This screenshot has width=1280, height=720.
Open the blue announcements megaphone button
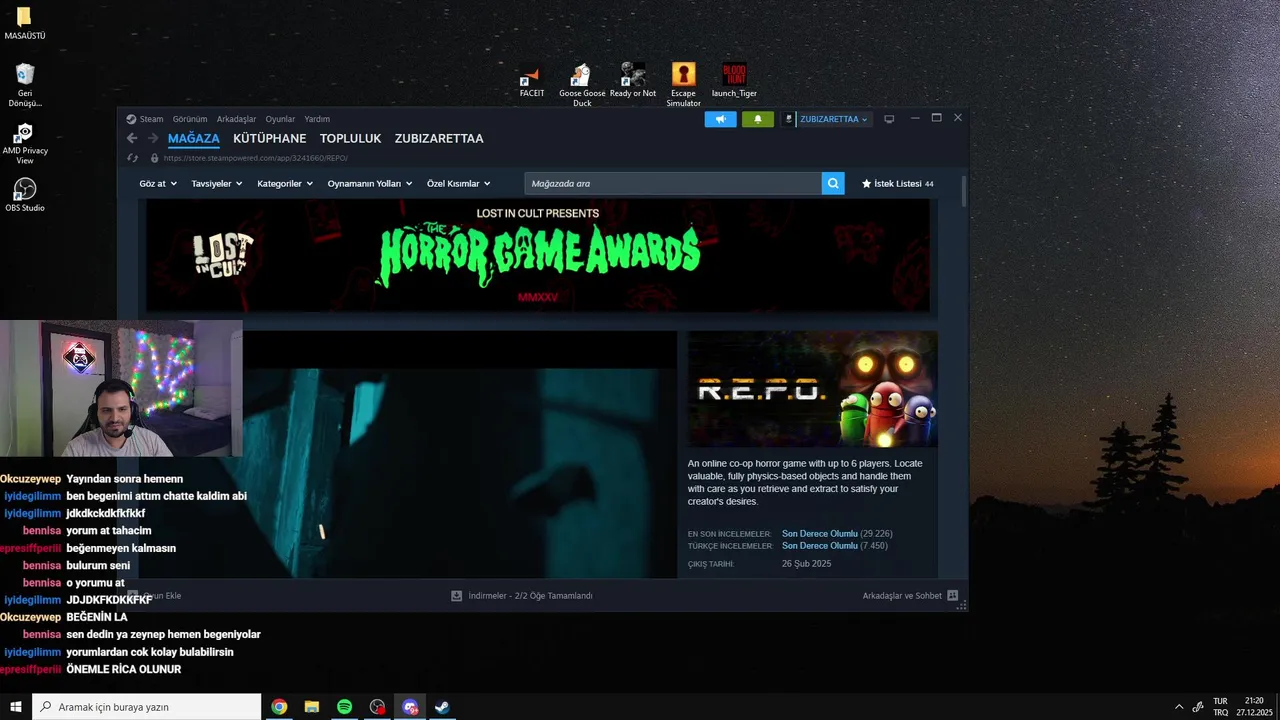(720, 119)
